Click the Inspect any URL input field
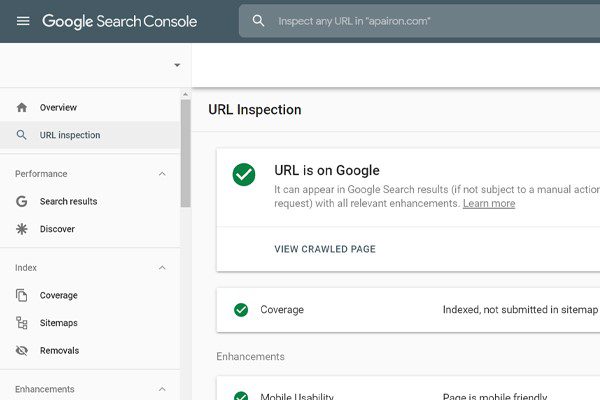This screenshot has width=600, height=400. coord(419,21)
